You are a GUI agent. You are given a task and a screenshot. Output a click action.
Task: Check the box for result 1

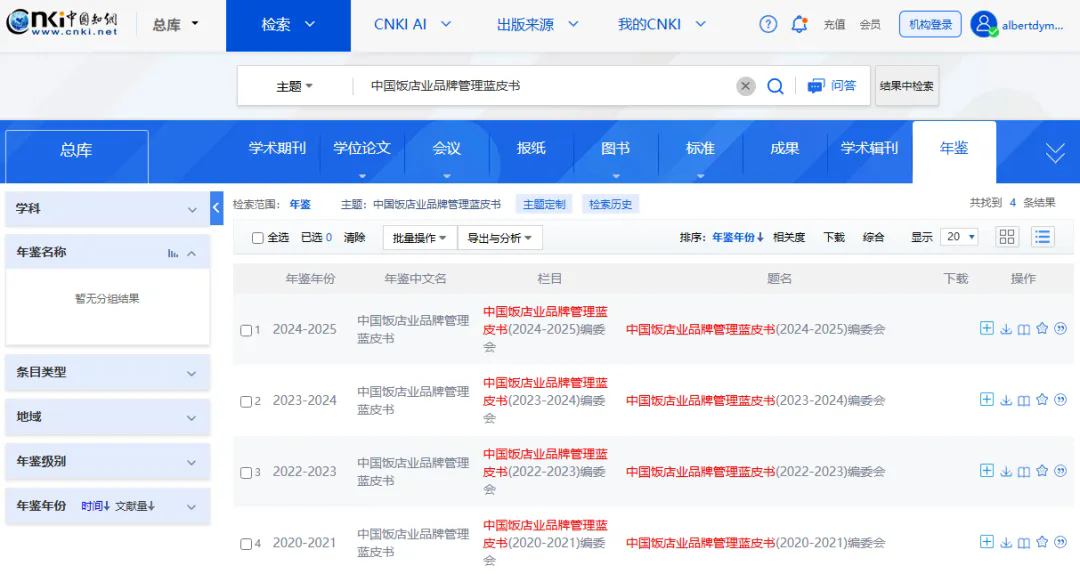[x=246, y=330]
